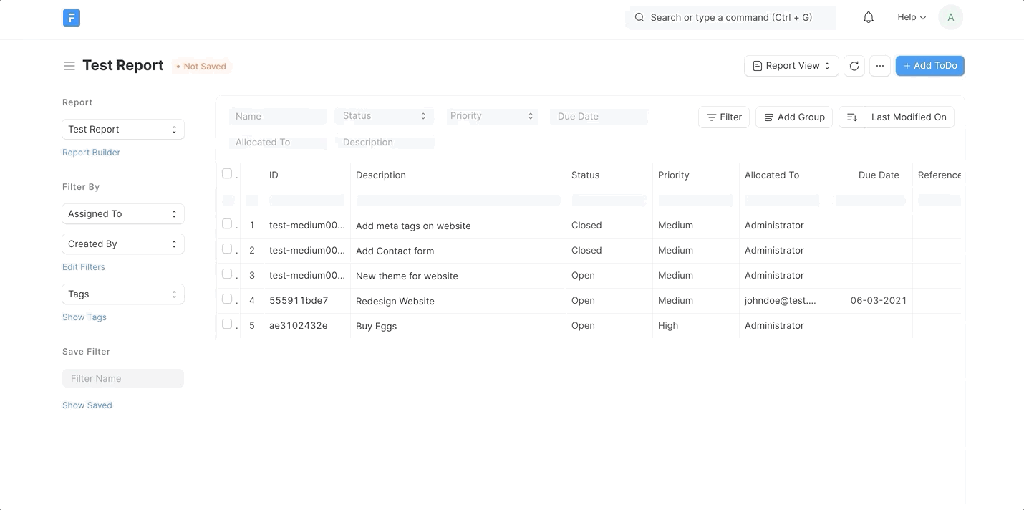The width and height of the screenshot is (1024, 510).
Task: Tick the select-all header checkbox
Action: point(227,174)
